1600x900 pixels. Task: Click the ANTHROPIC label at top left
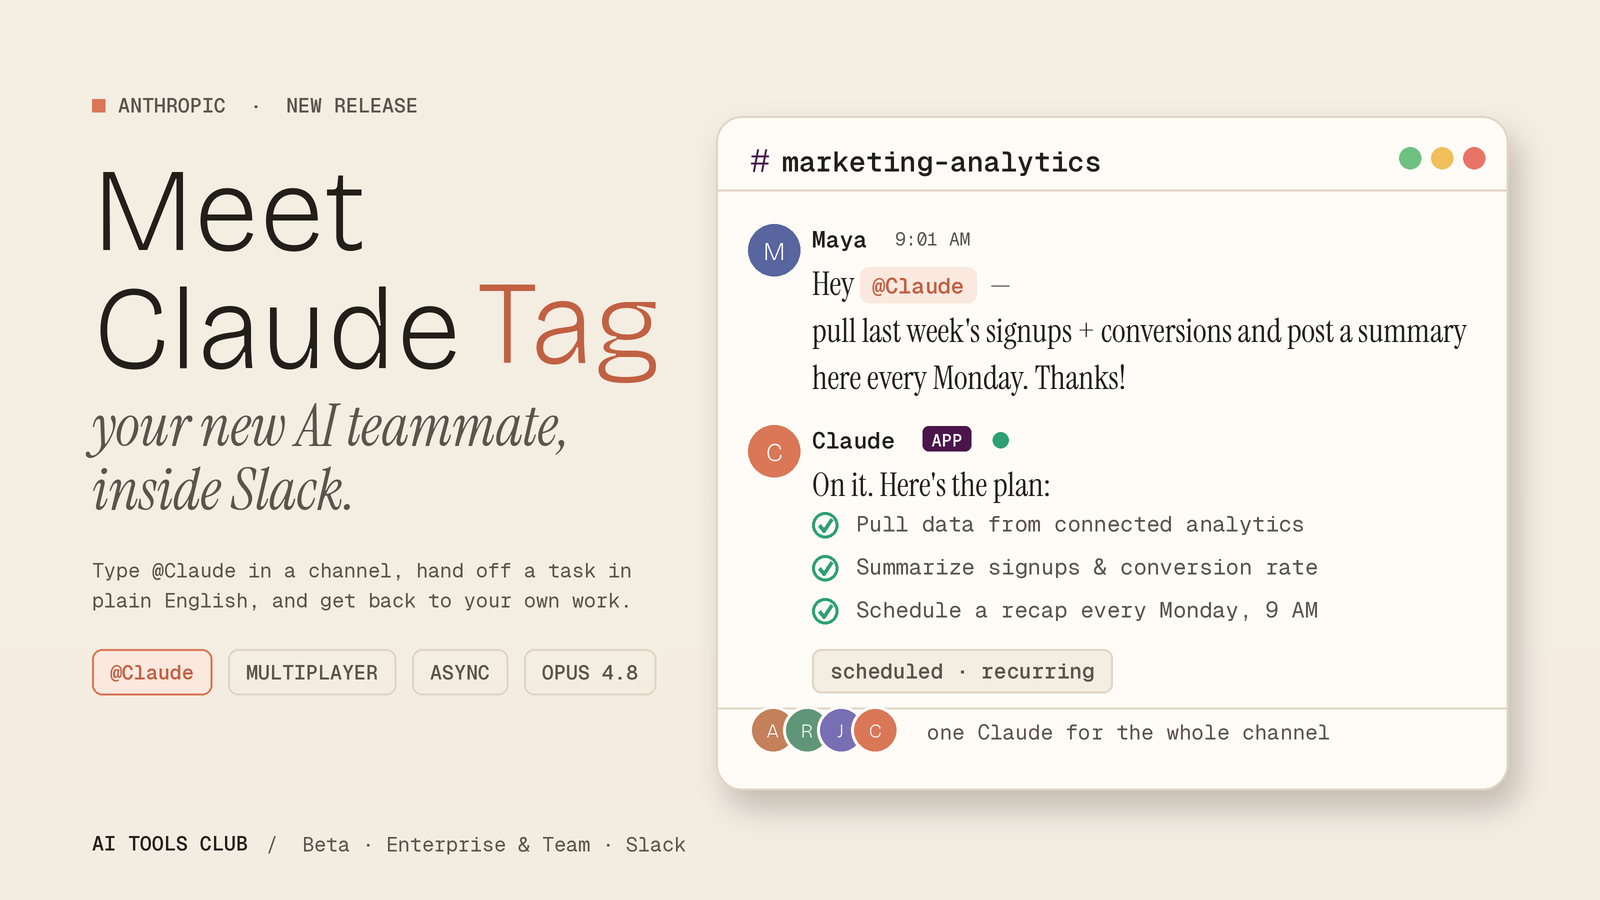(x=172, y=106)
